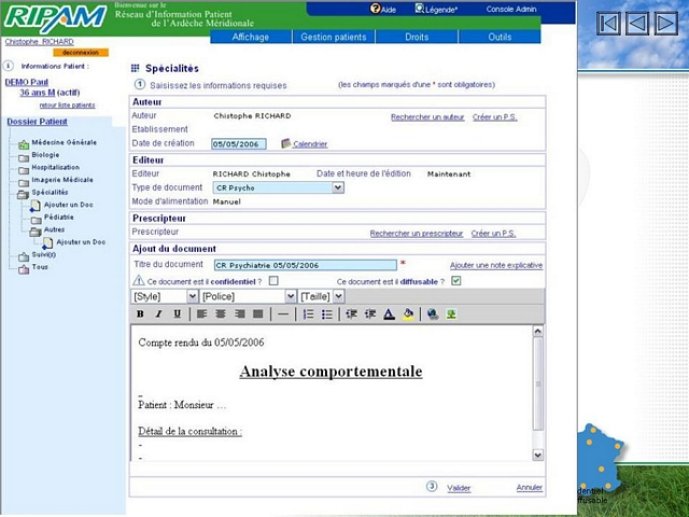Open the Autres subfolder
689x517 pixels.
pos(36,231)
